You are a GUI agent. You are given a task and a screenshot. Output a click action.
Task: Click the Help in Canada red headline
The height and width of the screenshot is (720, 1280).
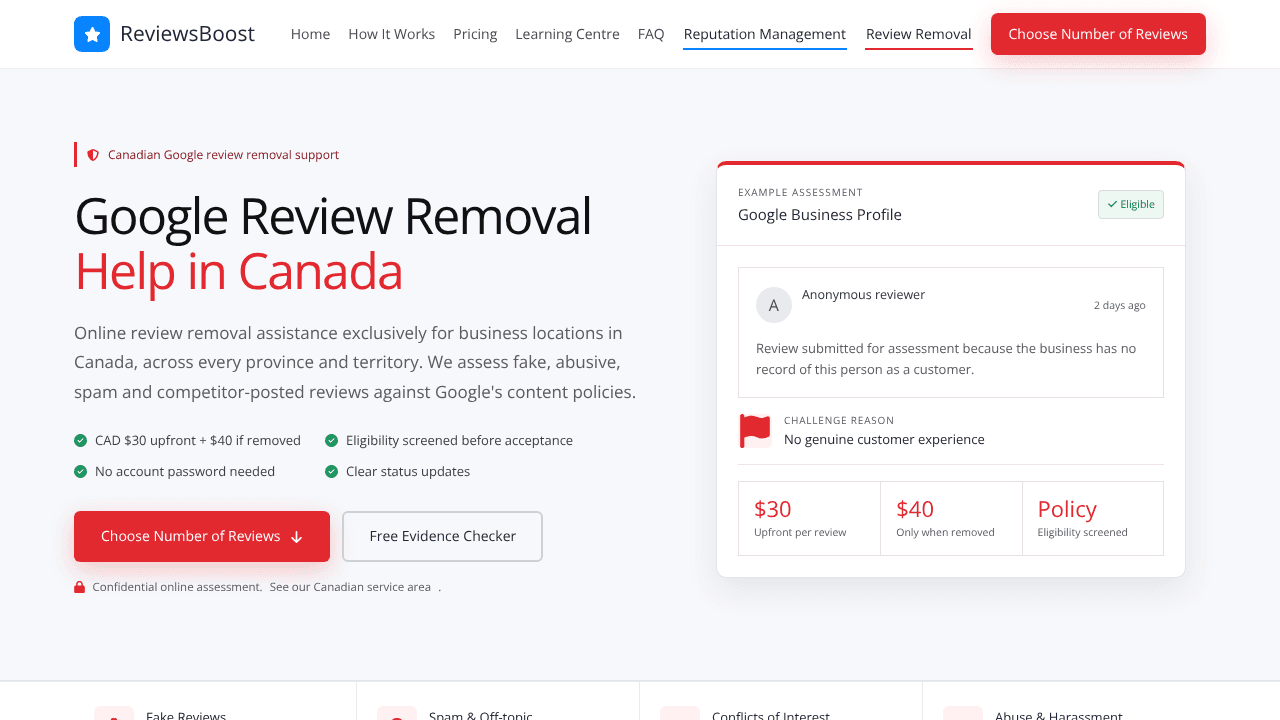(239, 272)
